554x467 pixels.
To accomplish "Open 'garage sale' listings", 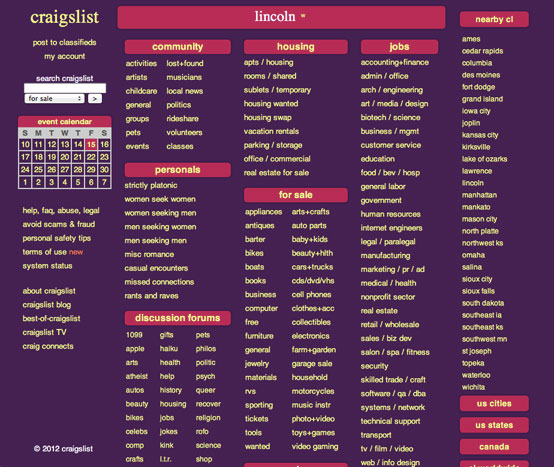I will tap(312, 364).
